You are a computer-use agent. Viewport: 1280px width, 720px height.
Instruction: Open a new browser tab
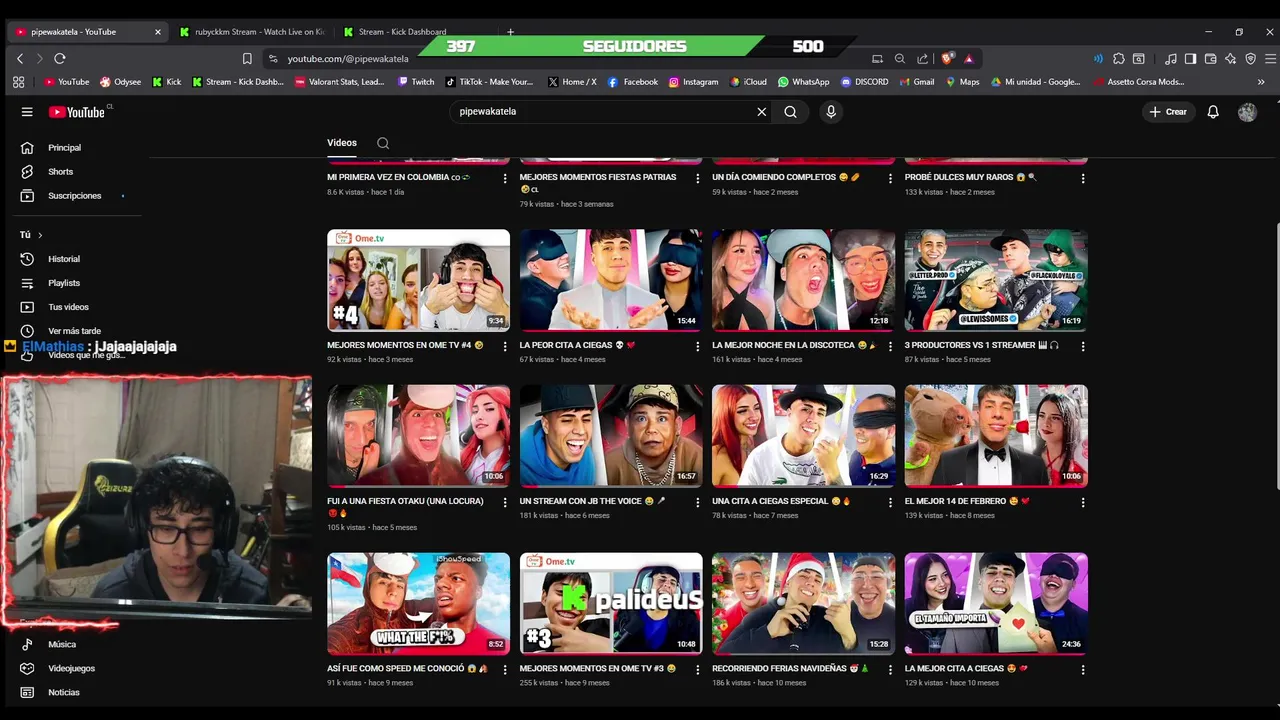tap(510, 32)
